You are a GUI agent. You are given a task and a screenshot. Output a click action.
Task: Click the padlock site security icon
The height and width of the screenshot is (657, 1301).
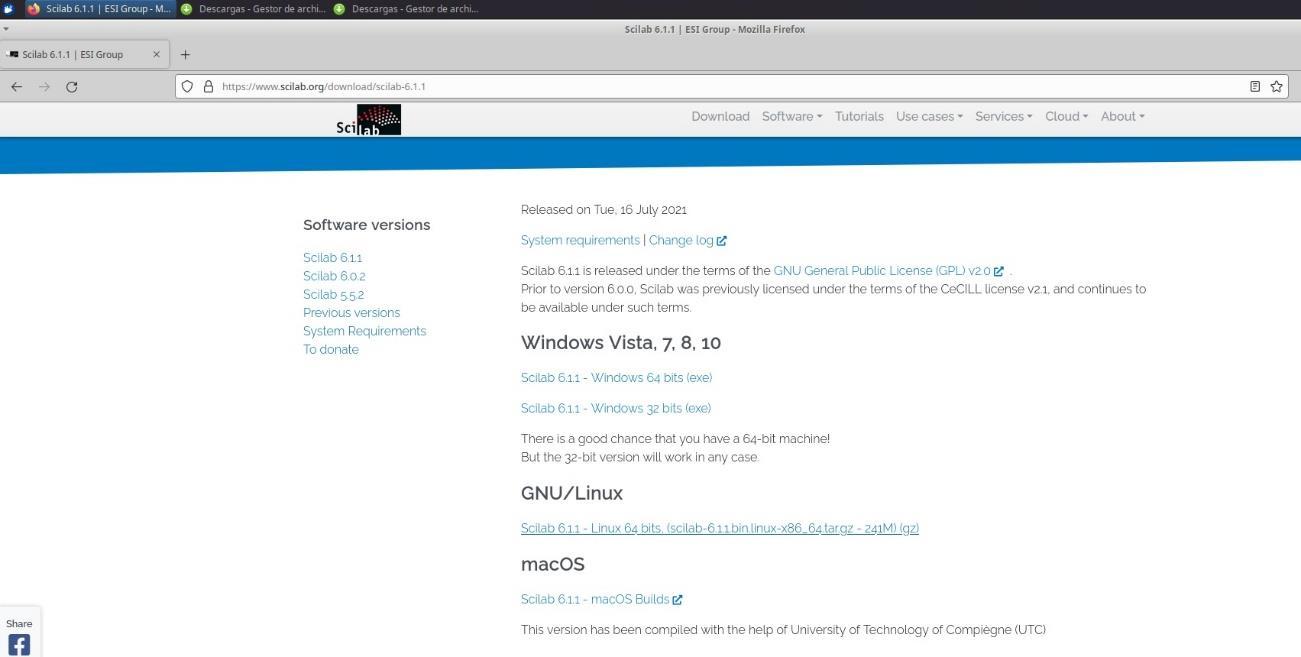tap(208, 86)
